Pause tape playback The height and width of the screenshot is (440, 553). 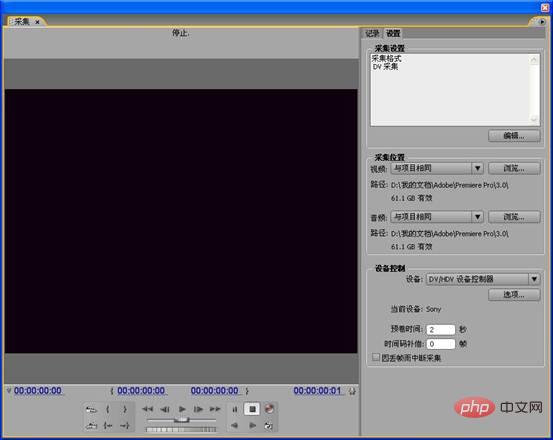click(x=235, y=409)
